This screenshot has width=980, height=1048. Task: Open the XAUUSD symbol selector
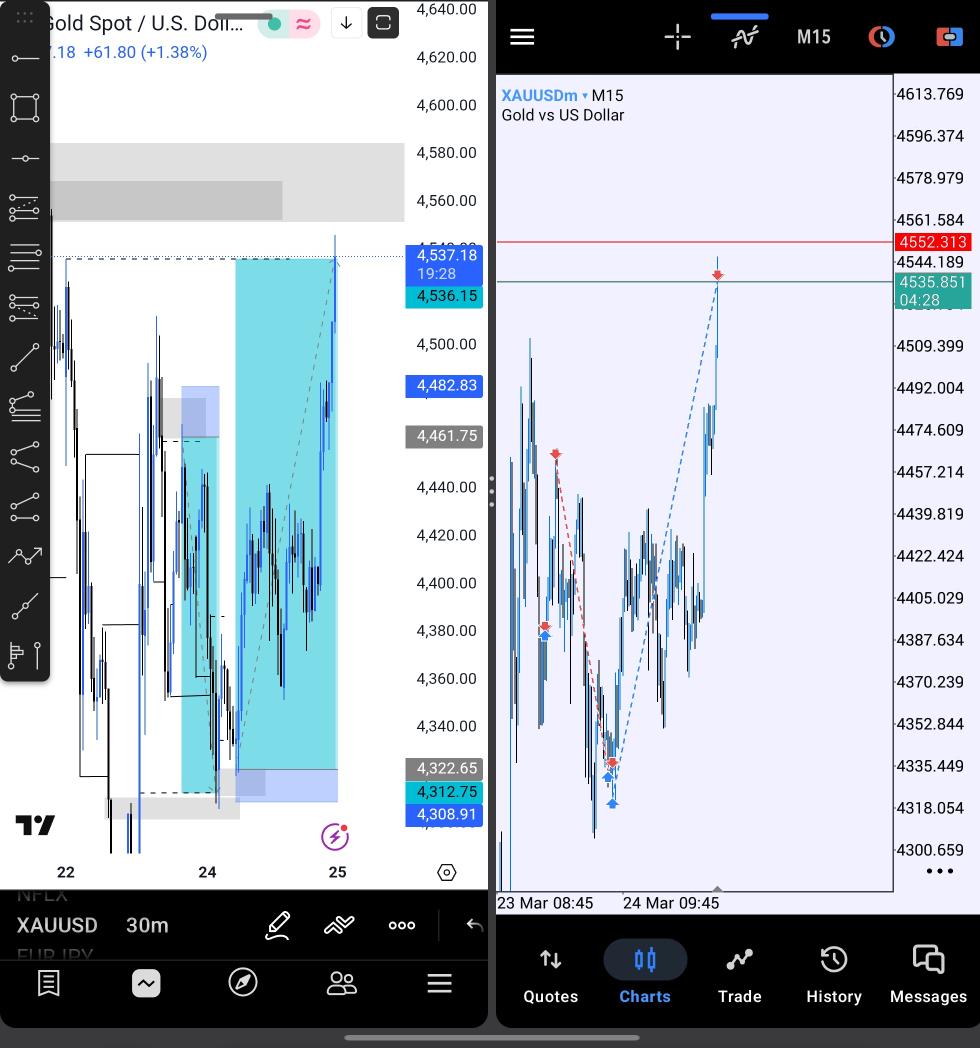(57, 925)
